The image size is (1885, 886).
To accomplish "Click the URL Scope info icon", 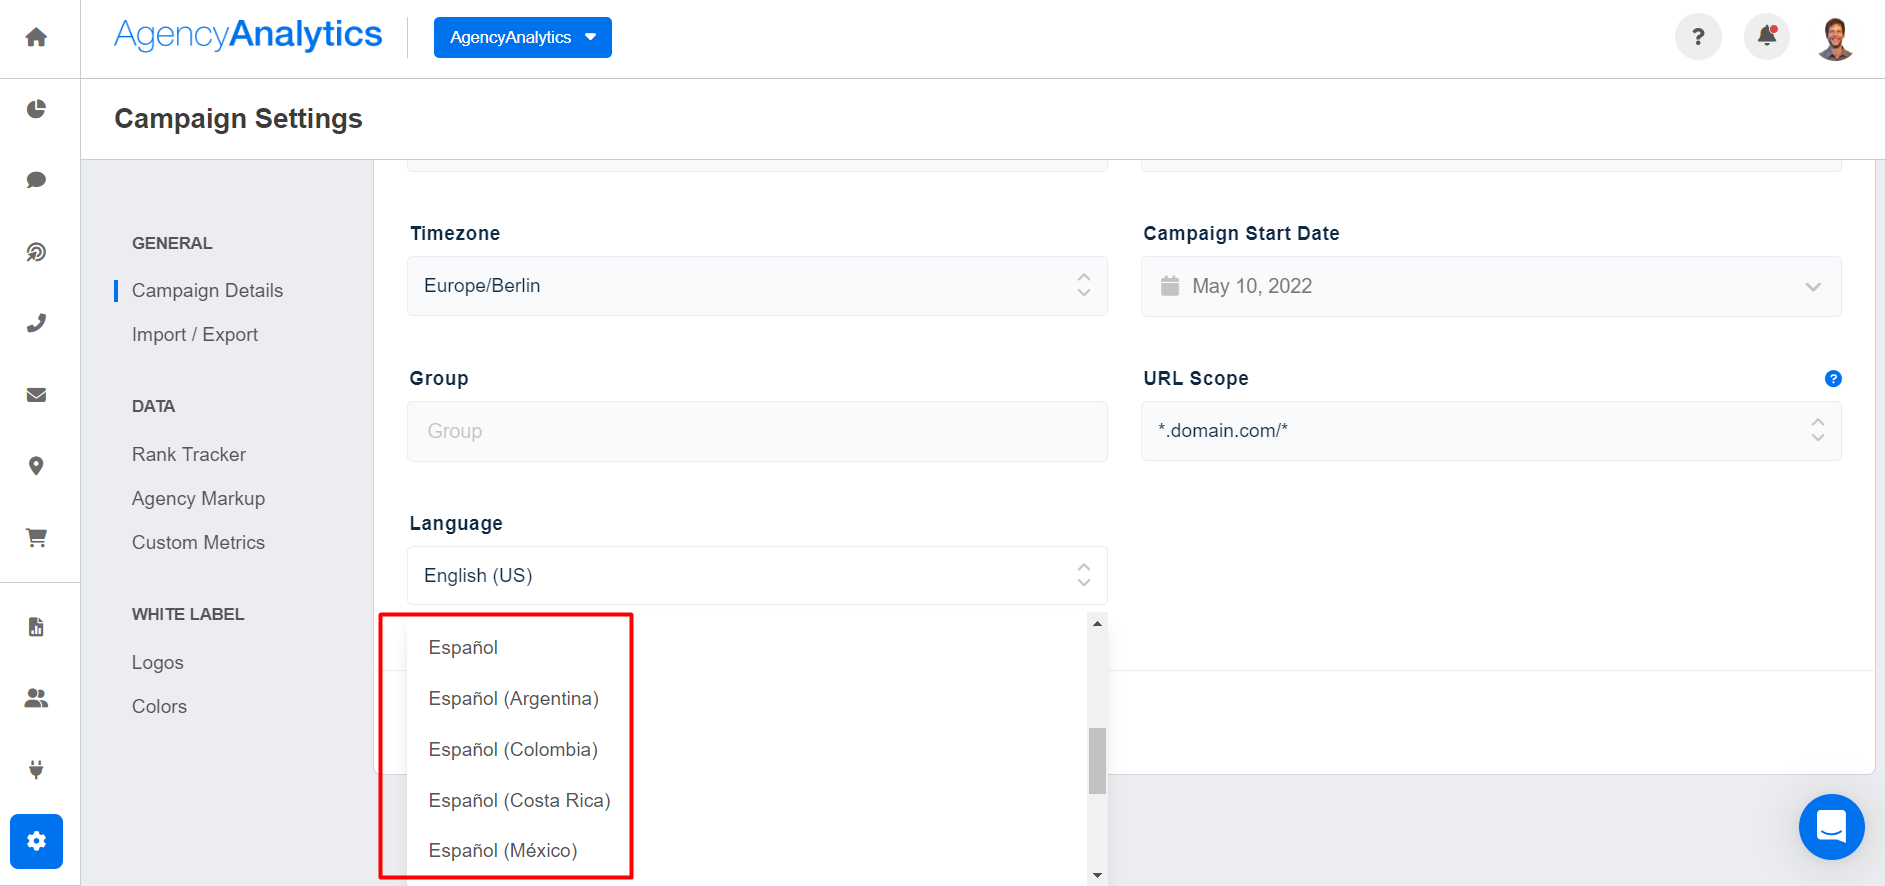I will 1832,379.
